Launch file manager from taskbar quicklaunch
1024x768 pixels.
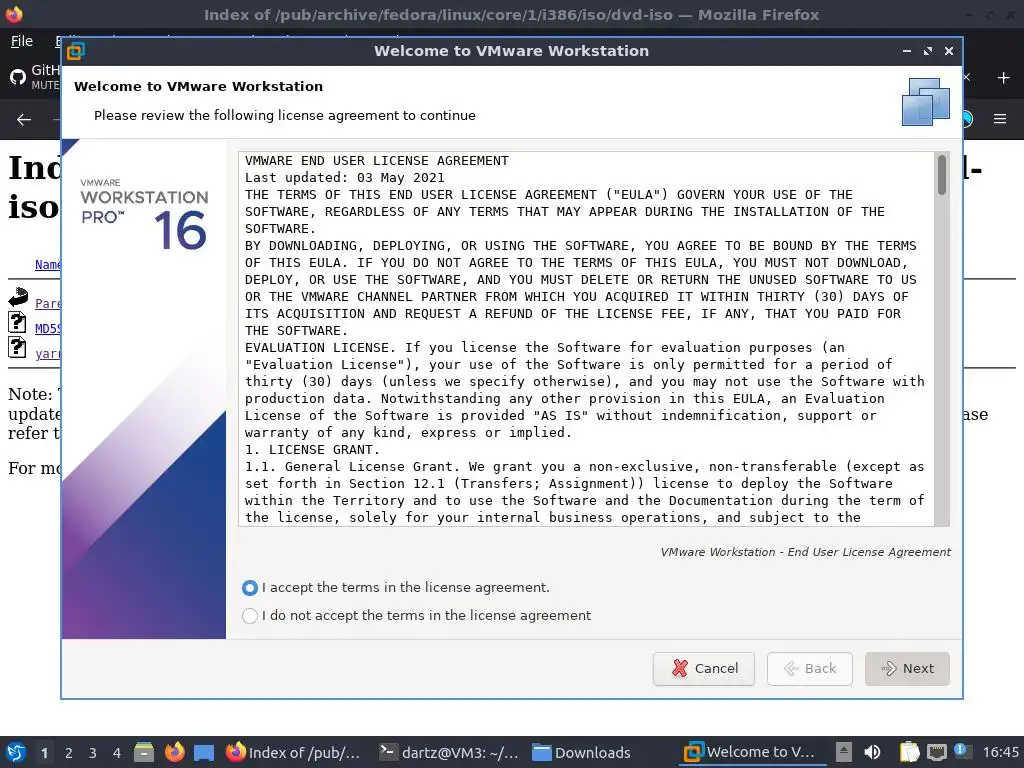click(144, 752)
